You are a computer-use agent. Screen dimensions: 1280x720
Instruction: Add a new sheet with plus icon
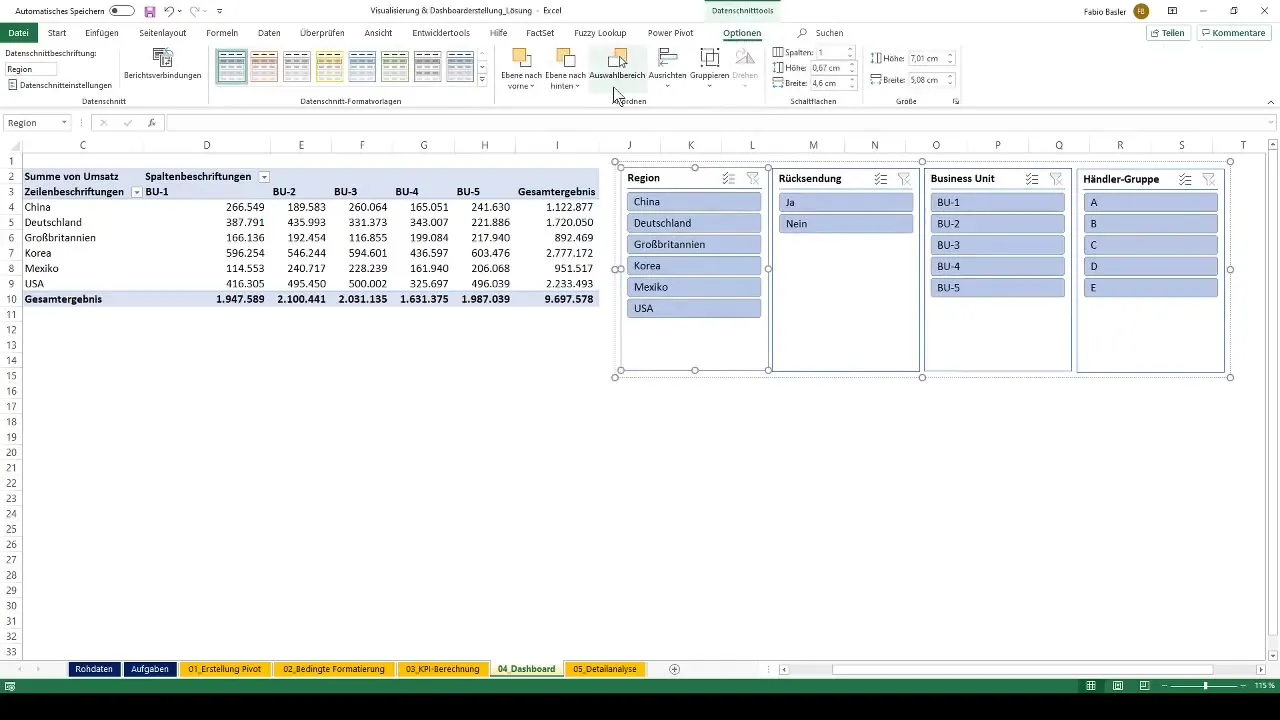674,669
